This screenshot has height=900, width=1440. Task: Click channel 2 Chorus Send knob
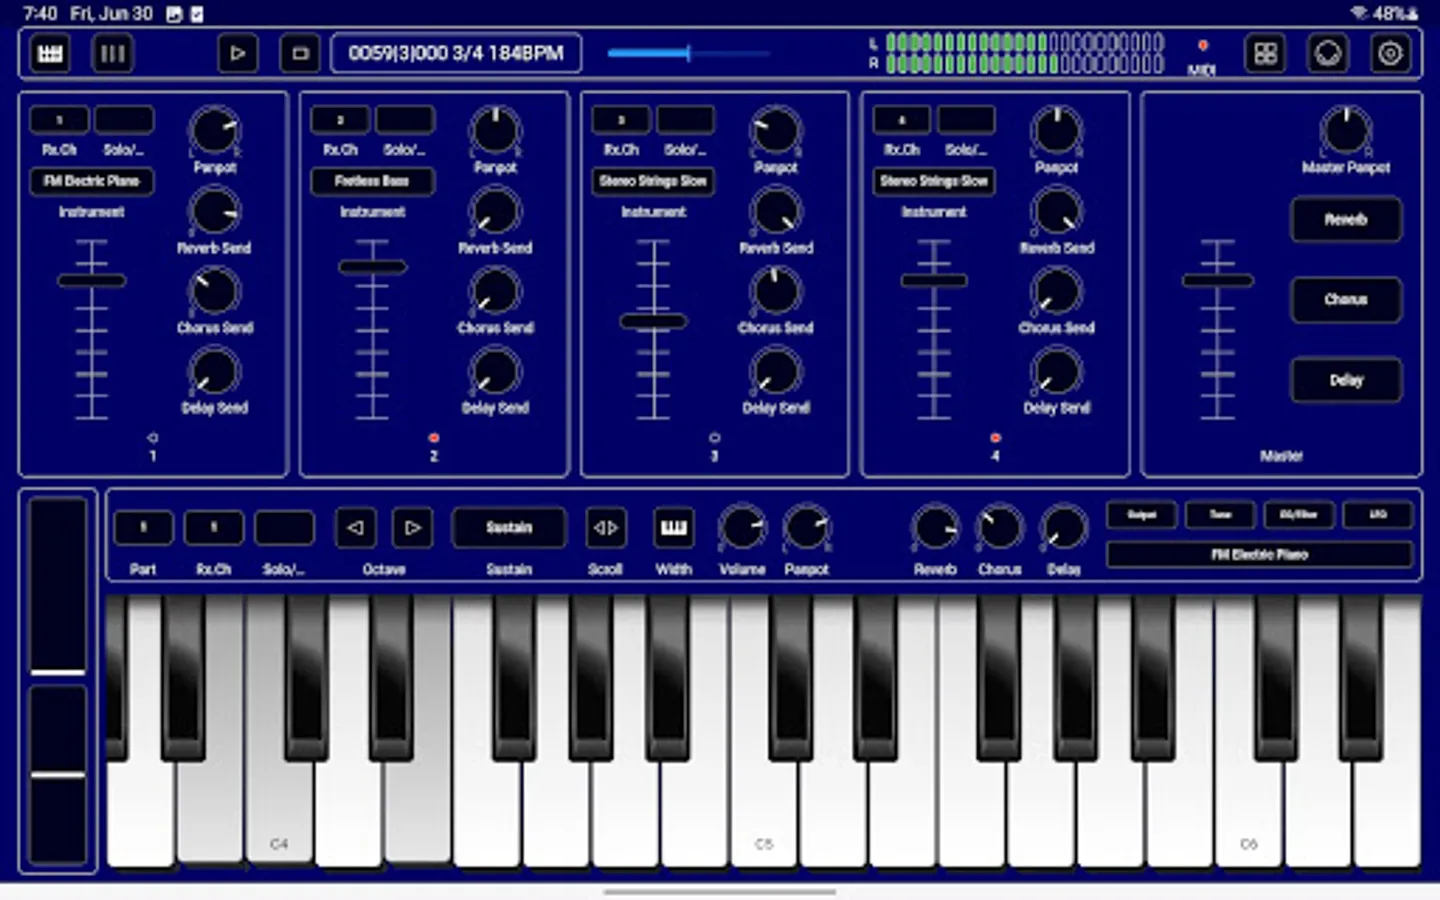click(x=495, y=291)
